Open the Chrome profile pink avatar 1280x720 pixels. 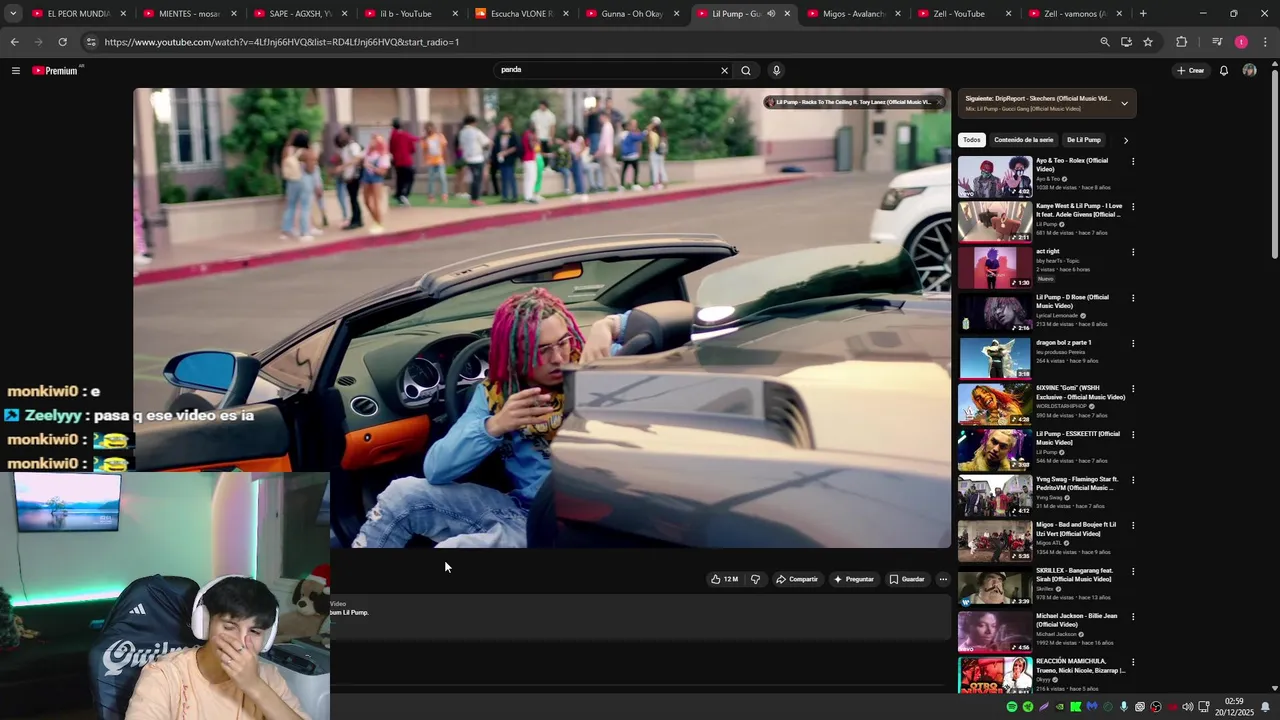point(1241,42)
